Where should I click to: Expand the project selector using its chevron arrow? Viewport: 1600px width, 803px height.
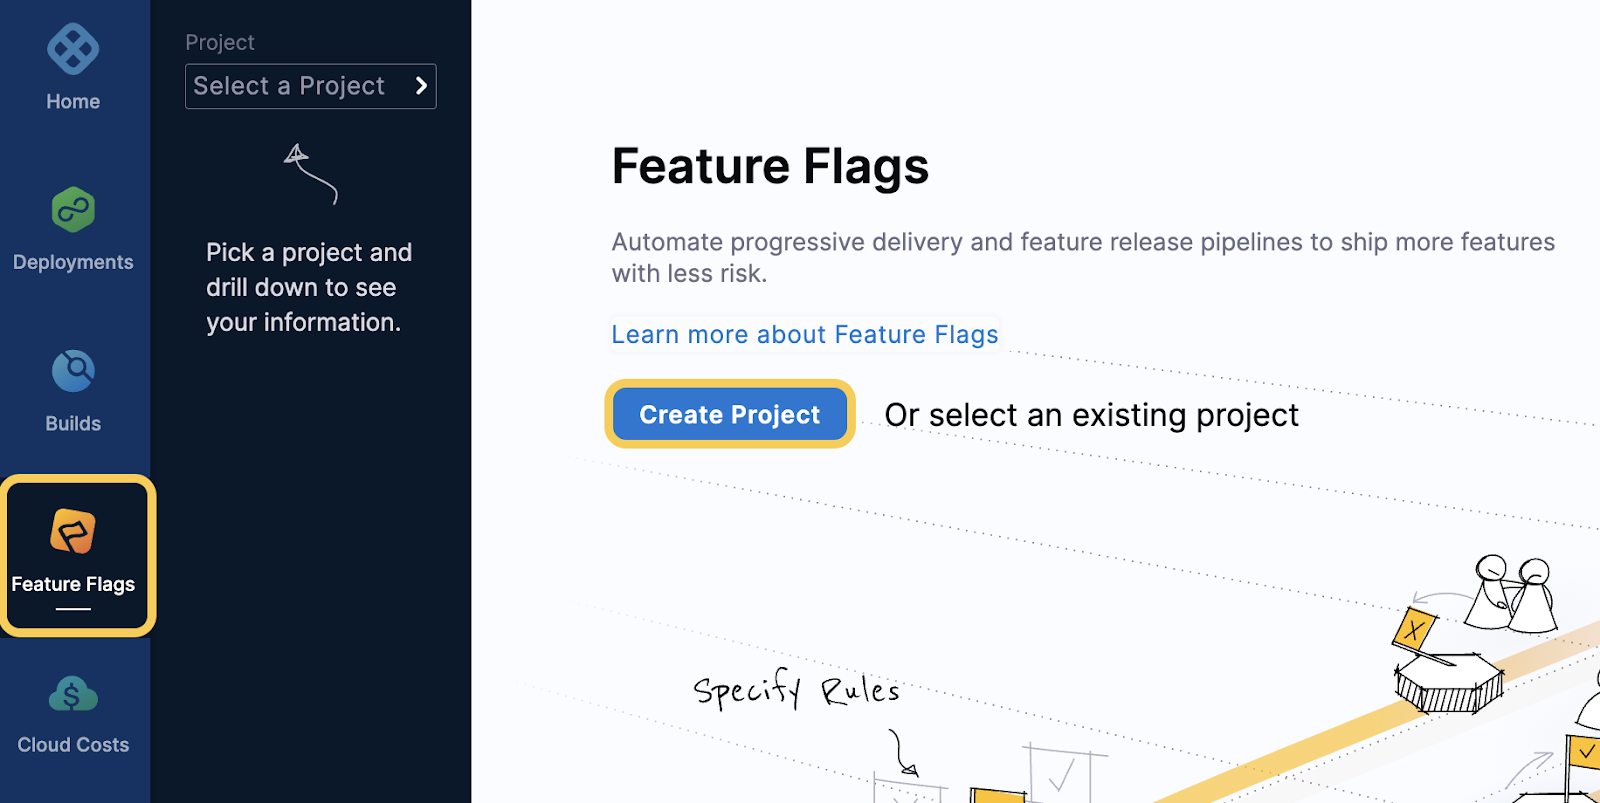[x=421, y=86]
